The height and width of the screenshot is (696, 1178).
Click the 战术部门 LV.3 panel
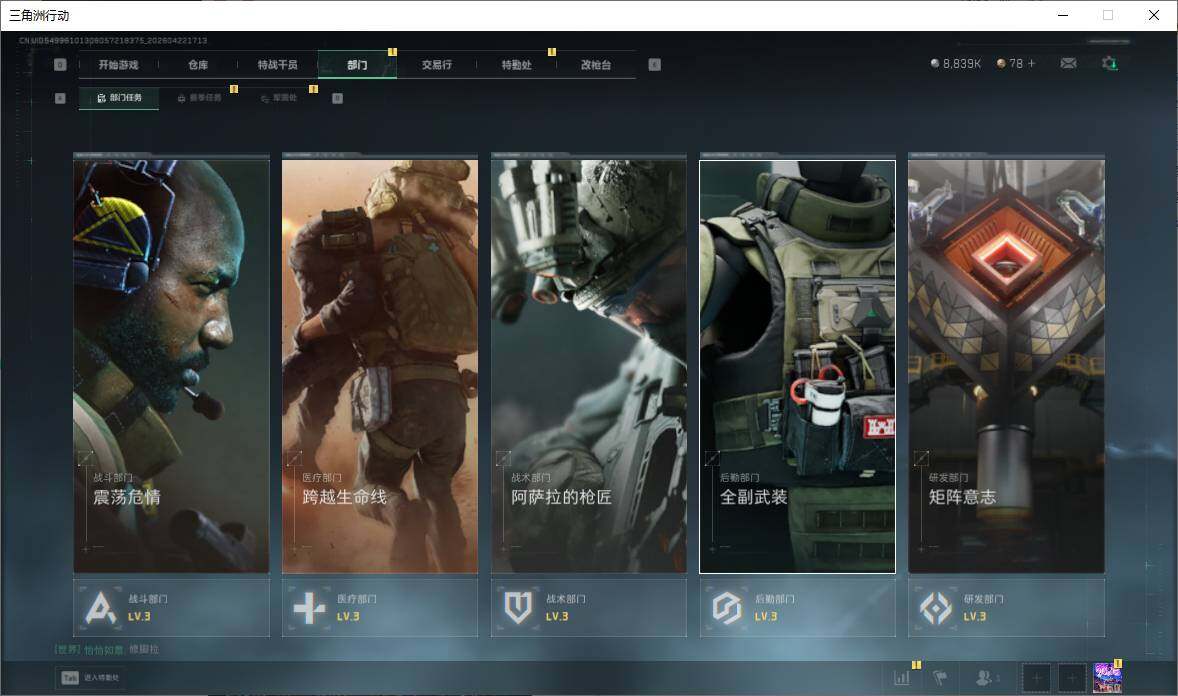pyautogui.click(x=588, y=607)
